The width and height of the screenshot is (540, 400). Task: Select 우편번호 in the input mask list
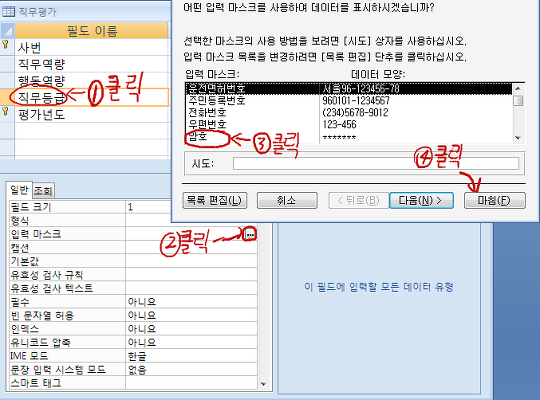(207, 124)
